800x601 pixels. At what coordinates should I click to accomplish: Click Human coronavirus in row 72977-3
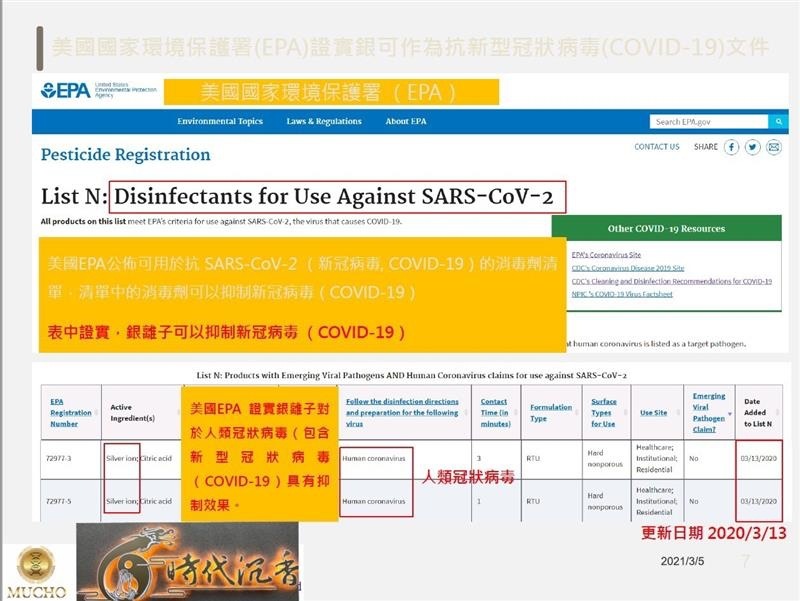click(373, 458)
